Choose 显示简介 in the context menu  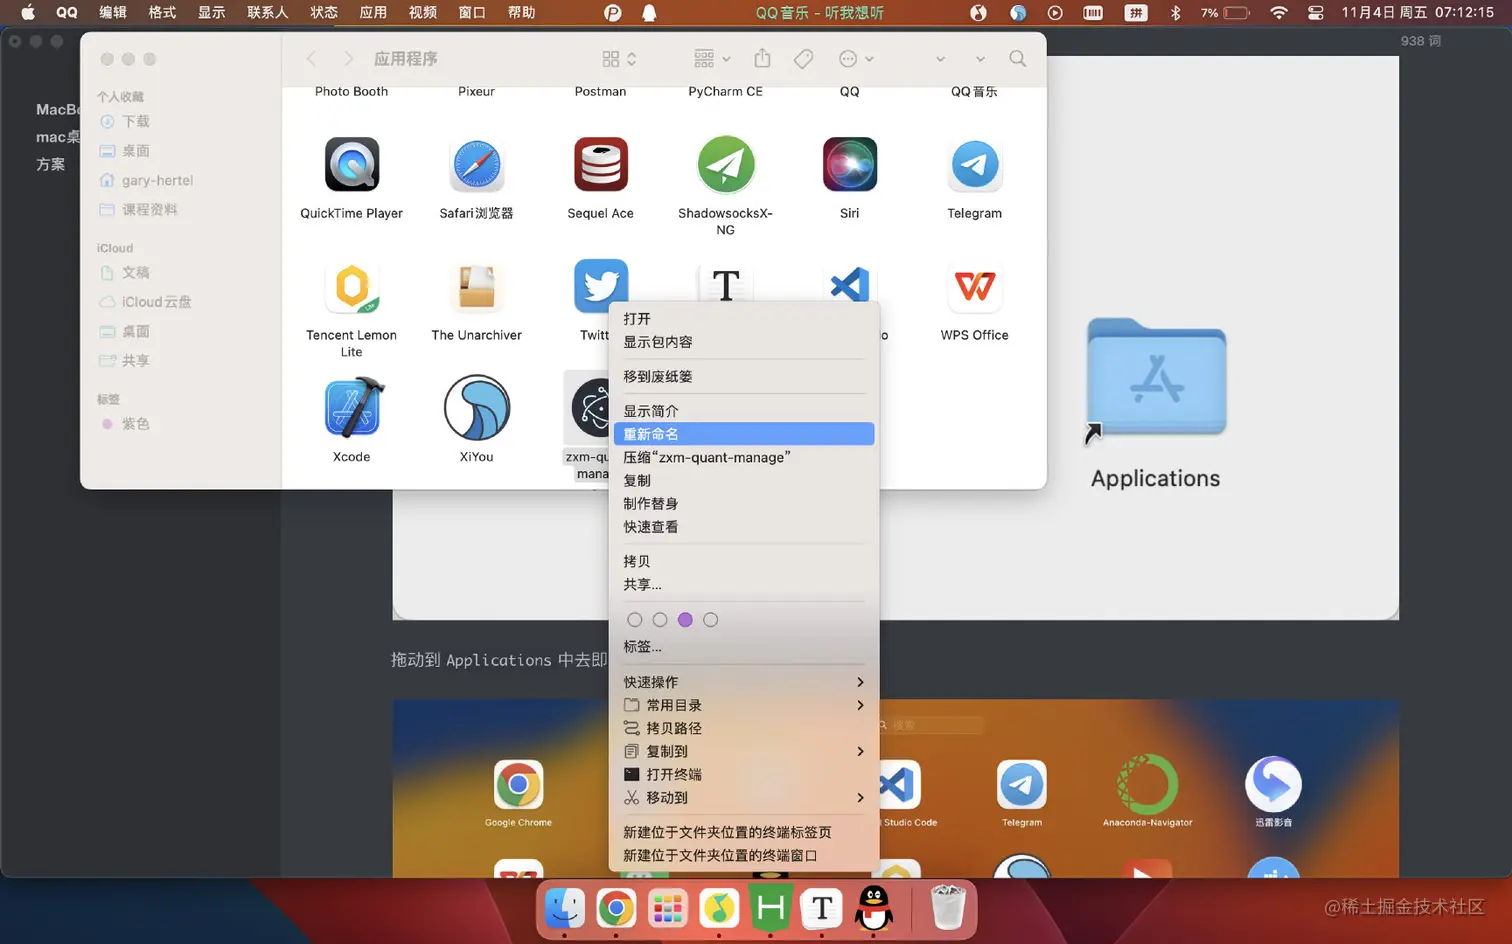(743, 411)
